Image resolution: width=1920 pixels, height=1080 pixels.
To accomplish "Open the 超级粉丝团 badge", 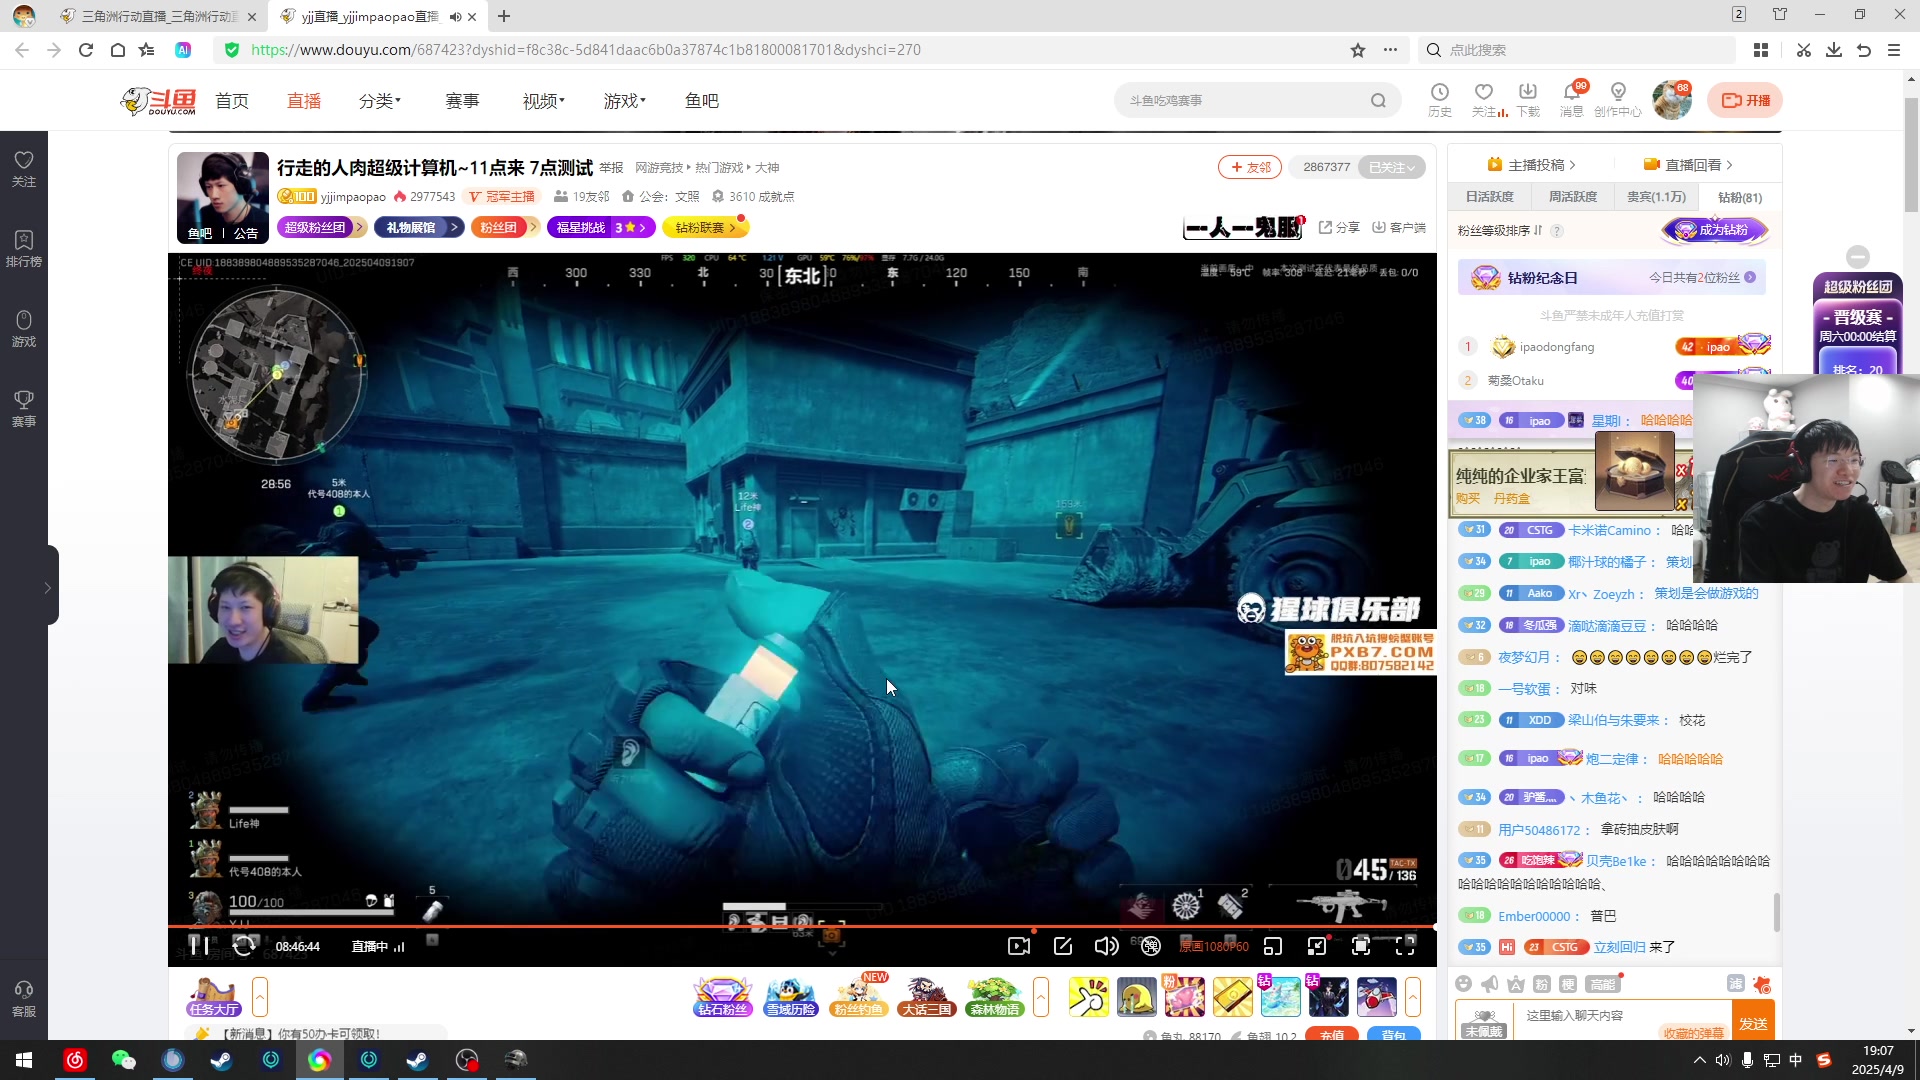I will coord(322,227).
